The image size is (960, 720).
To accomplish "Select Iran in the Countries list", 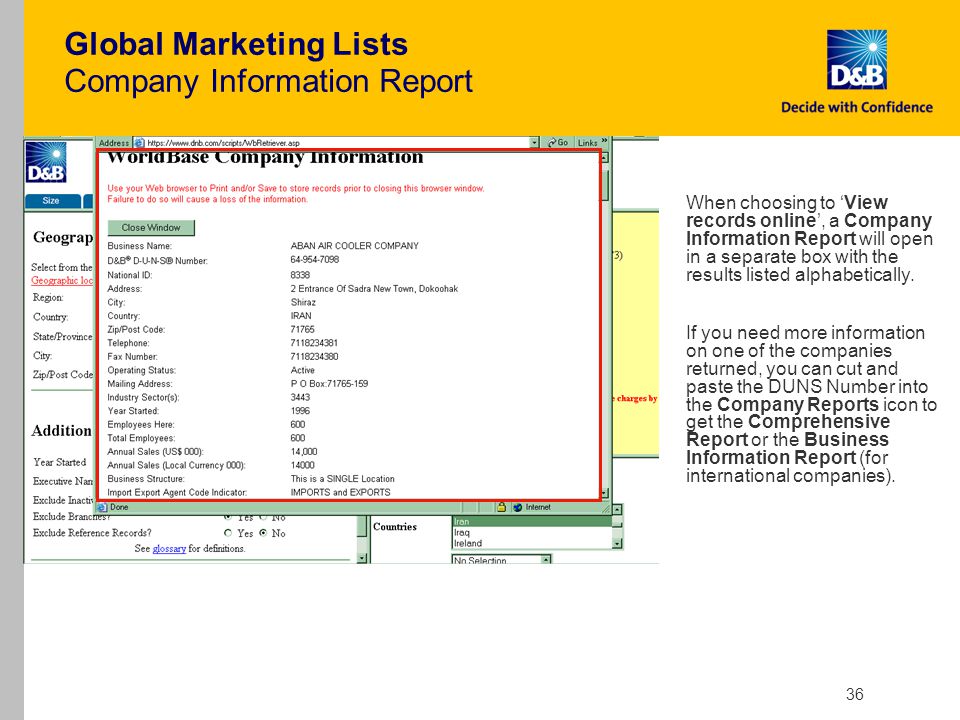I will (531, 522).
